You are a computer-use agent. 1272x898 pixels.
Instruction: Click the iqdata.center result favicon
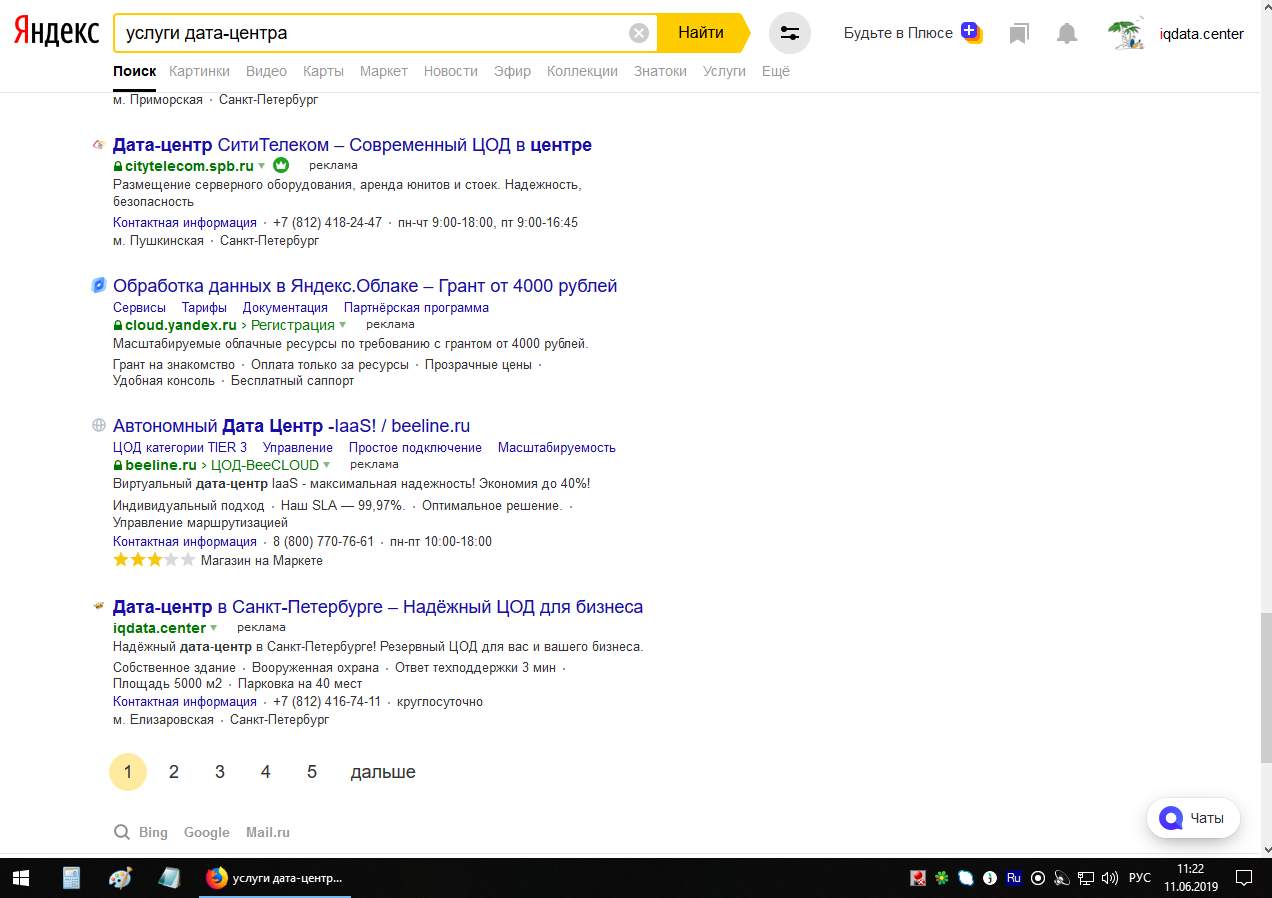(x=99, y=606)
